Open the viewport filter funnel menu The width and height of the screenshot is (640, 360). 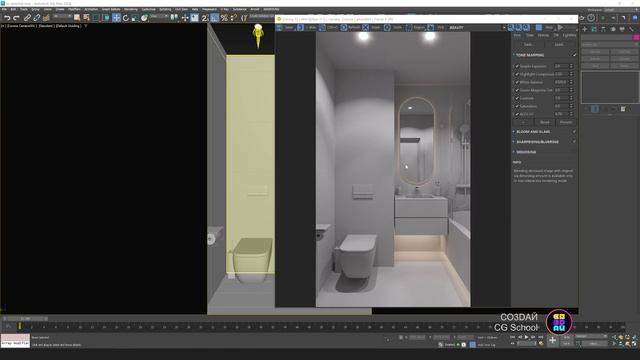point(86,26)
